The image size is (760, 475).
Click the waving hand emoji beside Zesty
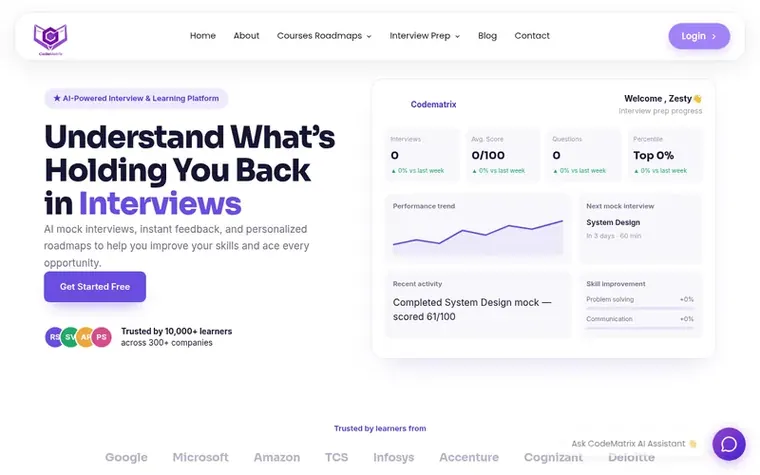point(697,99)
